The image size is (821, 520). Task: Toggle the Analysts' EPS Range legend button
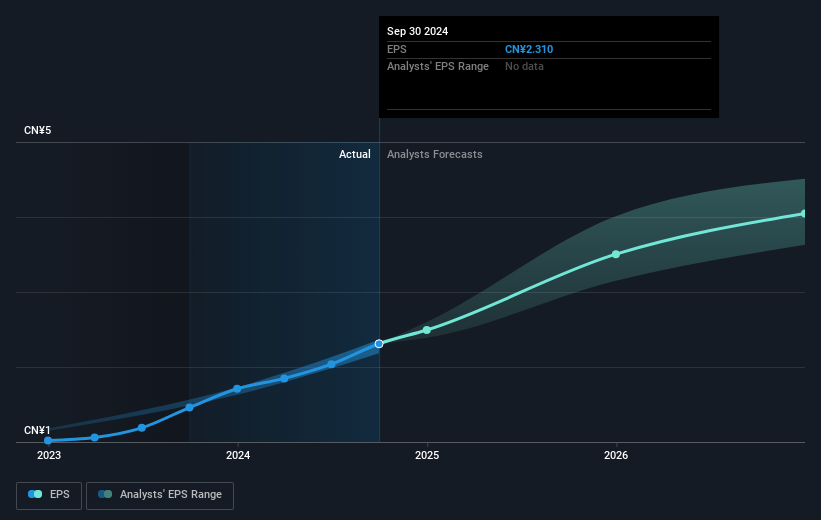tap(160, 495)
